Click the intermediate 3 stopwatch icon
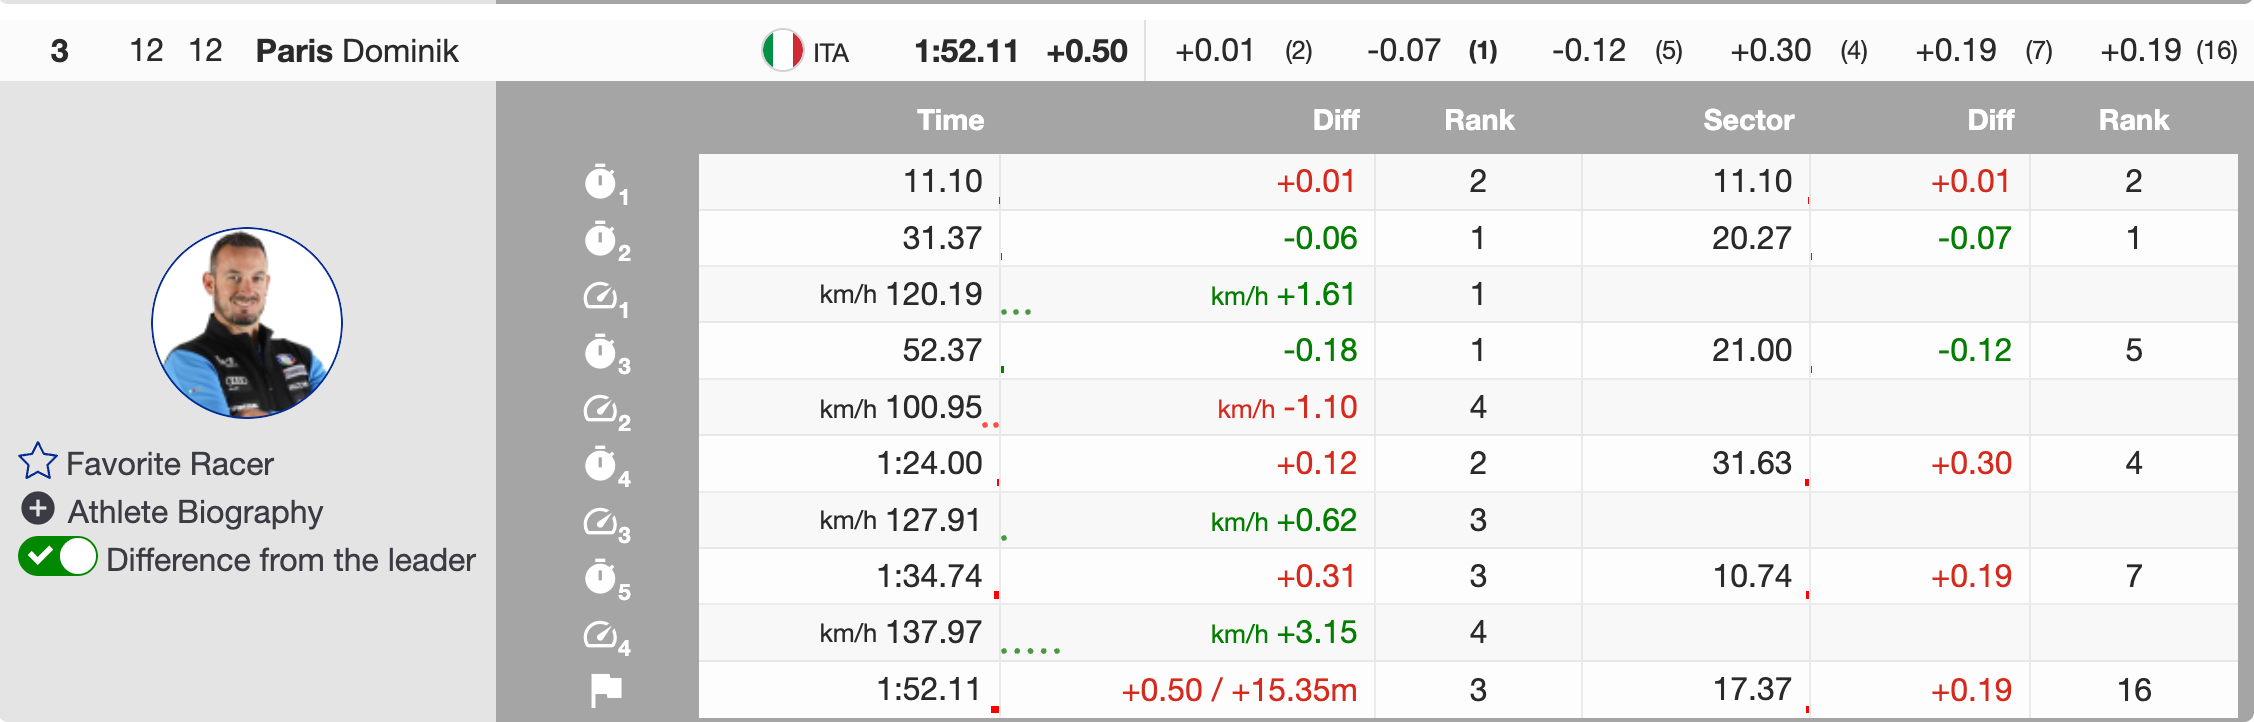The height and width of the screenshot is (722, 2254). [x=601, y=352]
